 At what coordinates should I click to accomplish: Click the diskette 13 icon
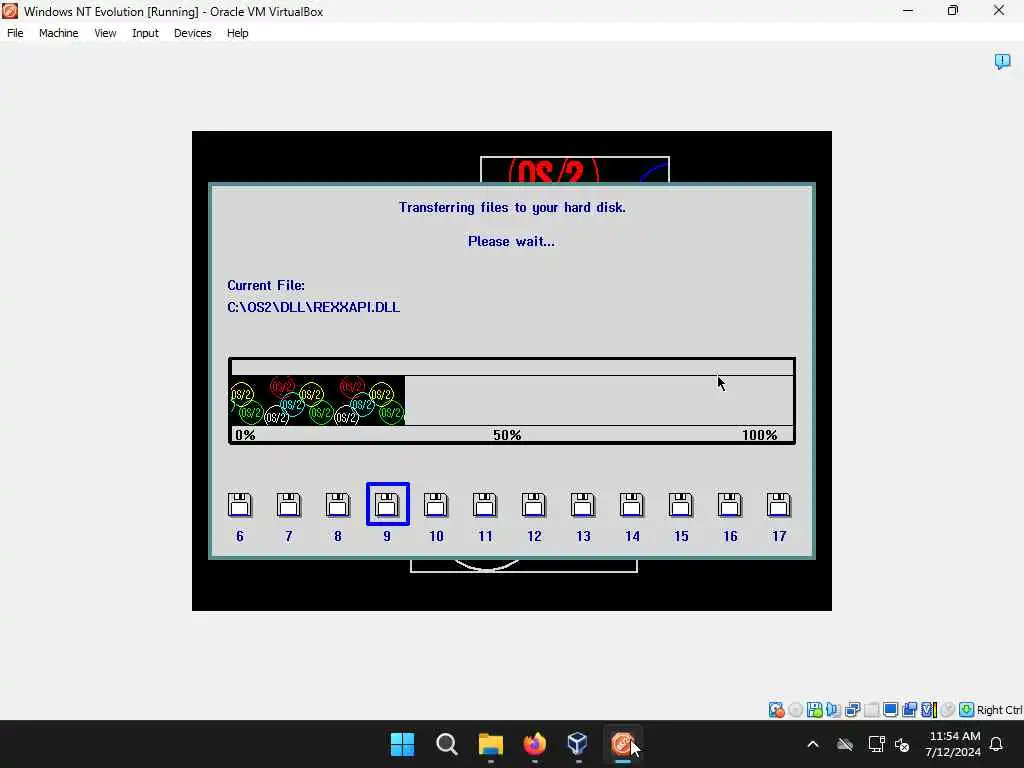point(583,505)
